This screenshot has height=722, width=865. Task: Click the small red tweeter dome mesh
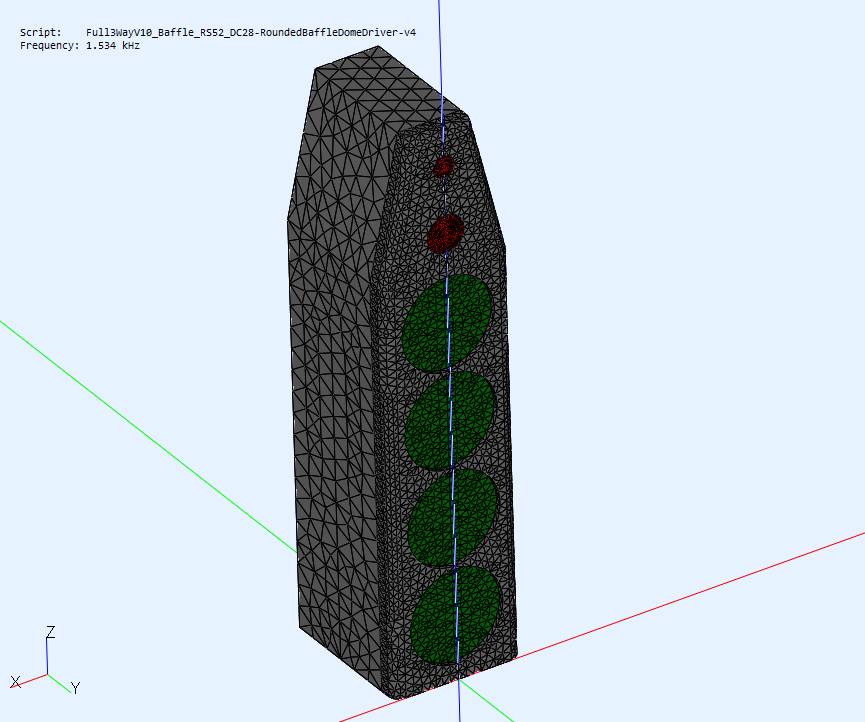coord(443,166)
